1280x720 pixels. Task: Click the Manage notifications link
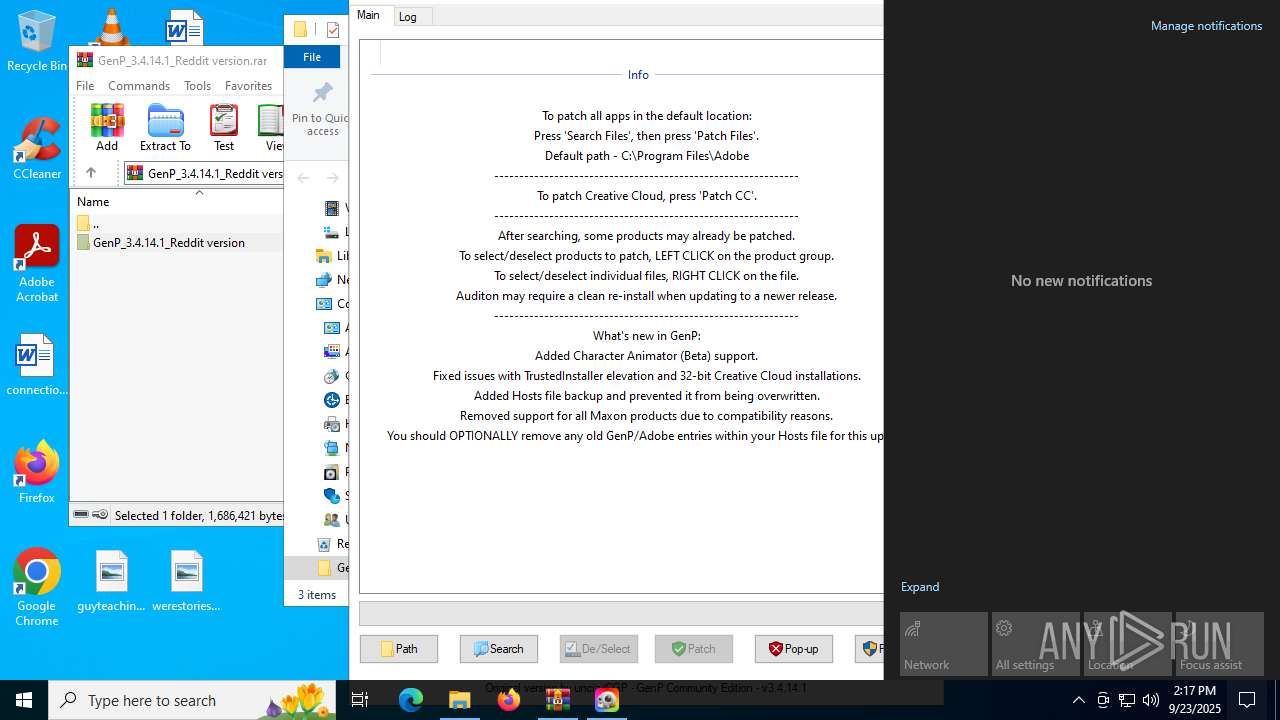pyautogui.click(x=1206, y=26)
